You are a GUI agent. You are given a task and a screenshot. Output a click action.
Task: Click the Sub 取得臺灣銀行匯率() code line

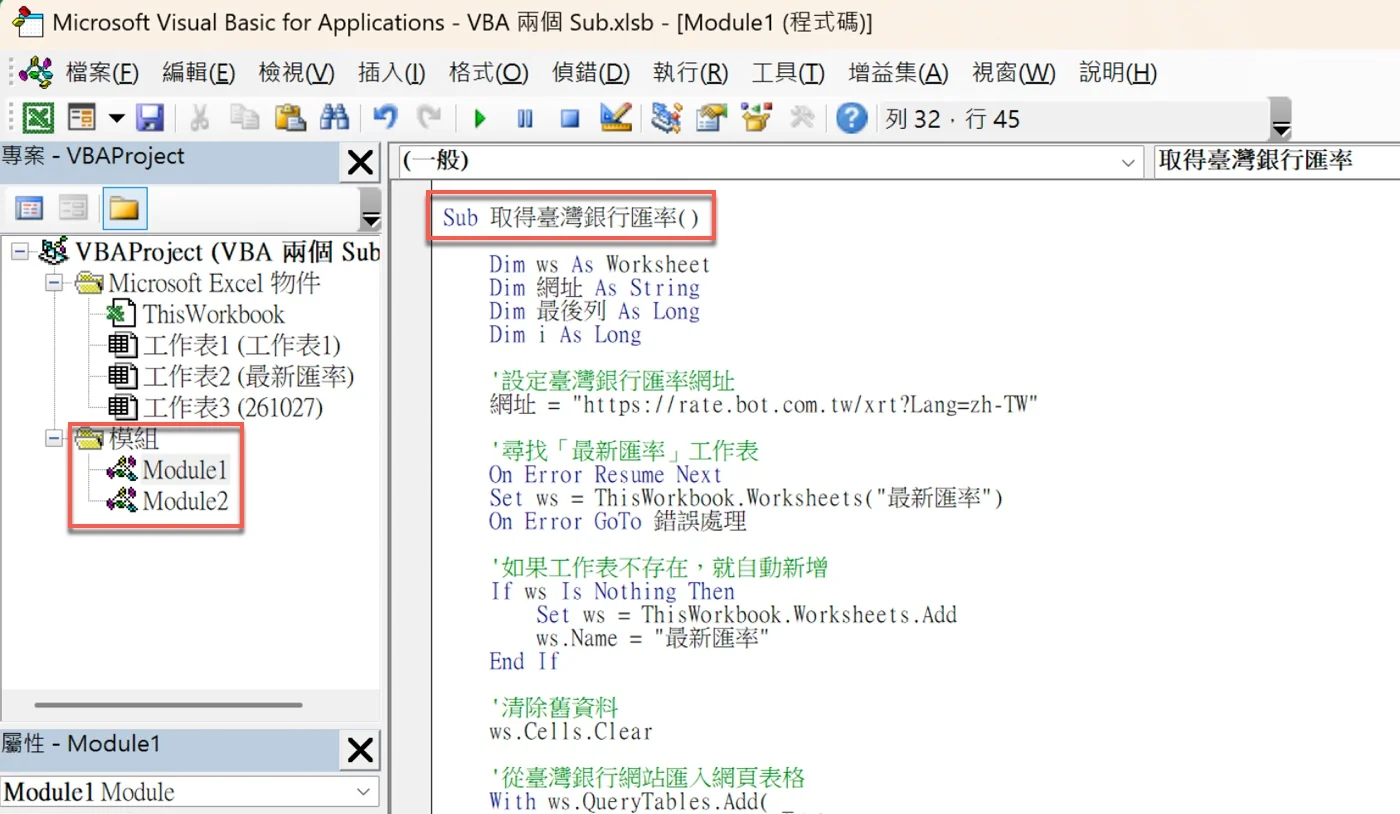click(571, 217)
